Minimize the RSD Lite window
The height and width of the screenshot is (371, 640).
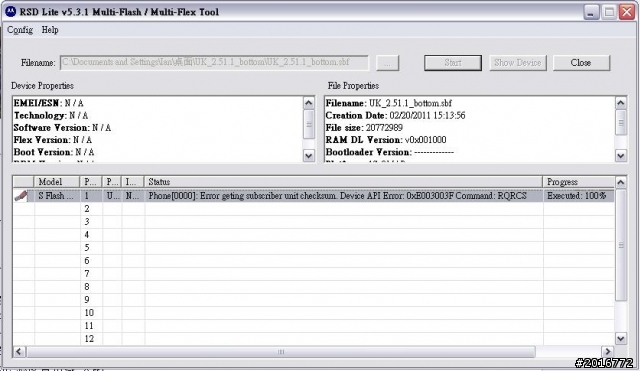pyautogui.click(x=591, y=12)
